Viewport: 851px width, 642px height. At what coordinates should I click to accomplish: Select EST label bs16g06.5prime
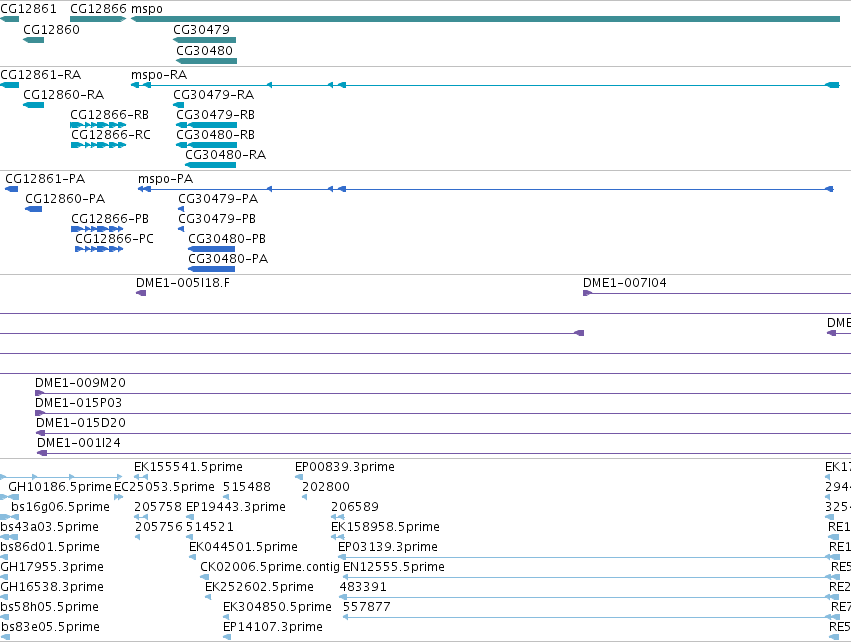pyautogui.click(x=60, y=507)
